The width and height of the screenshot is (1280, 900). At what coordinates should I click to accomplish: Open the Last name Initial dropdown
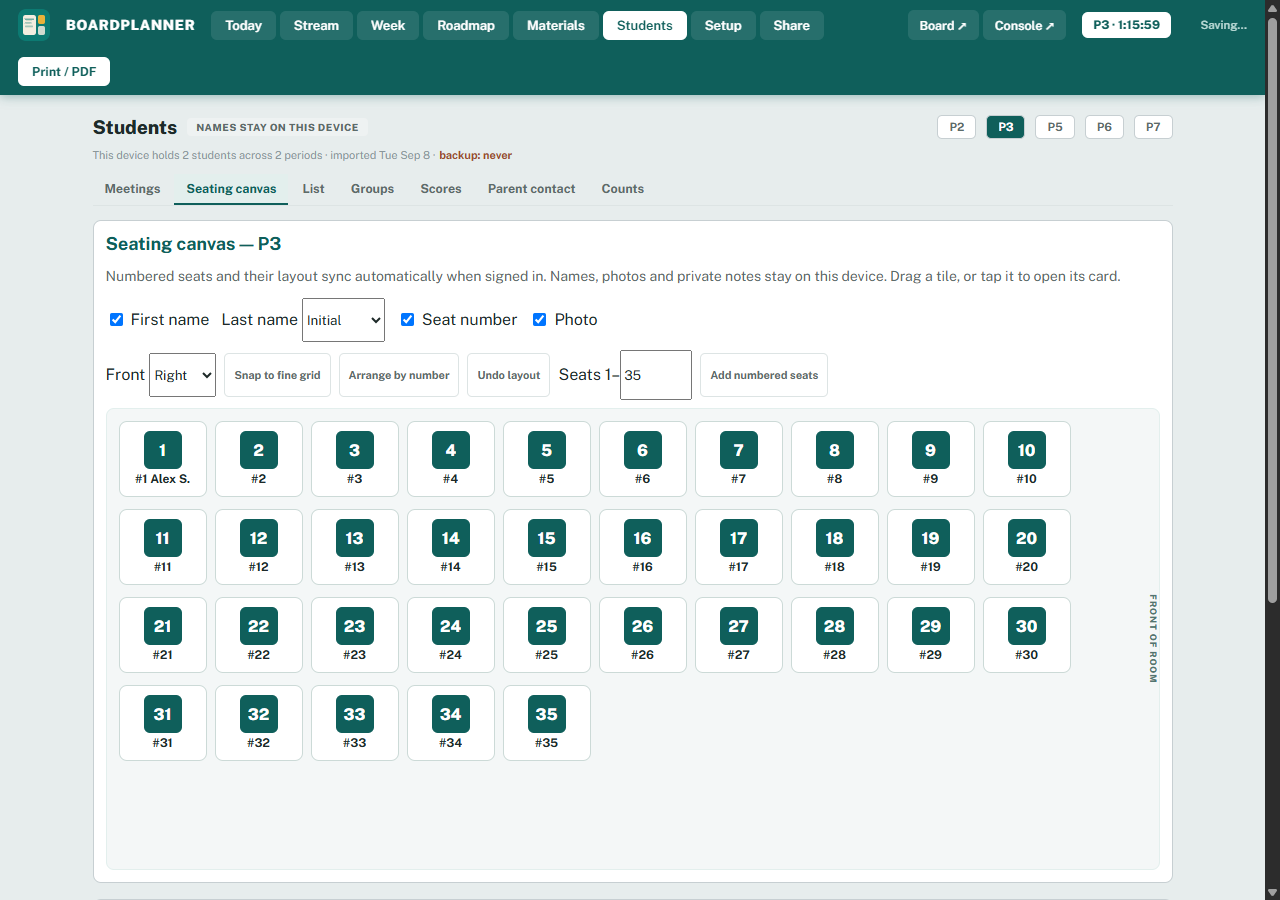tap(343, 320)
